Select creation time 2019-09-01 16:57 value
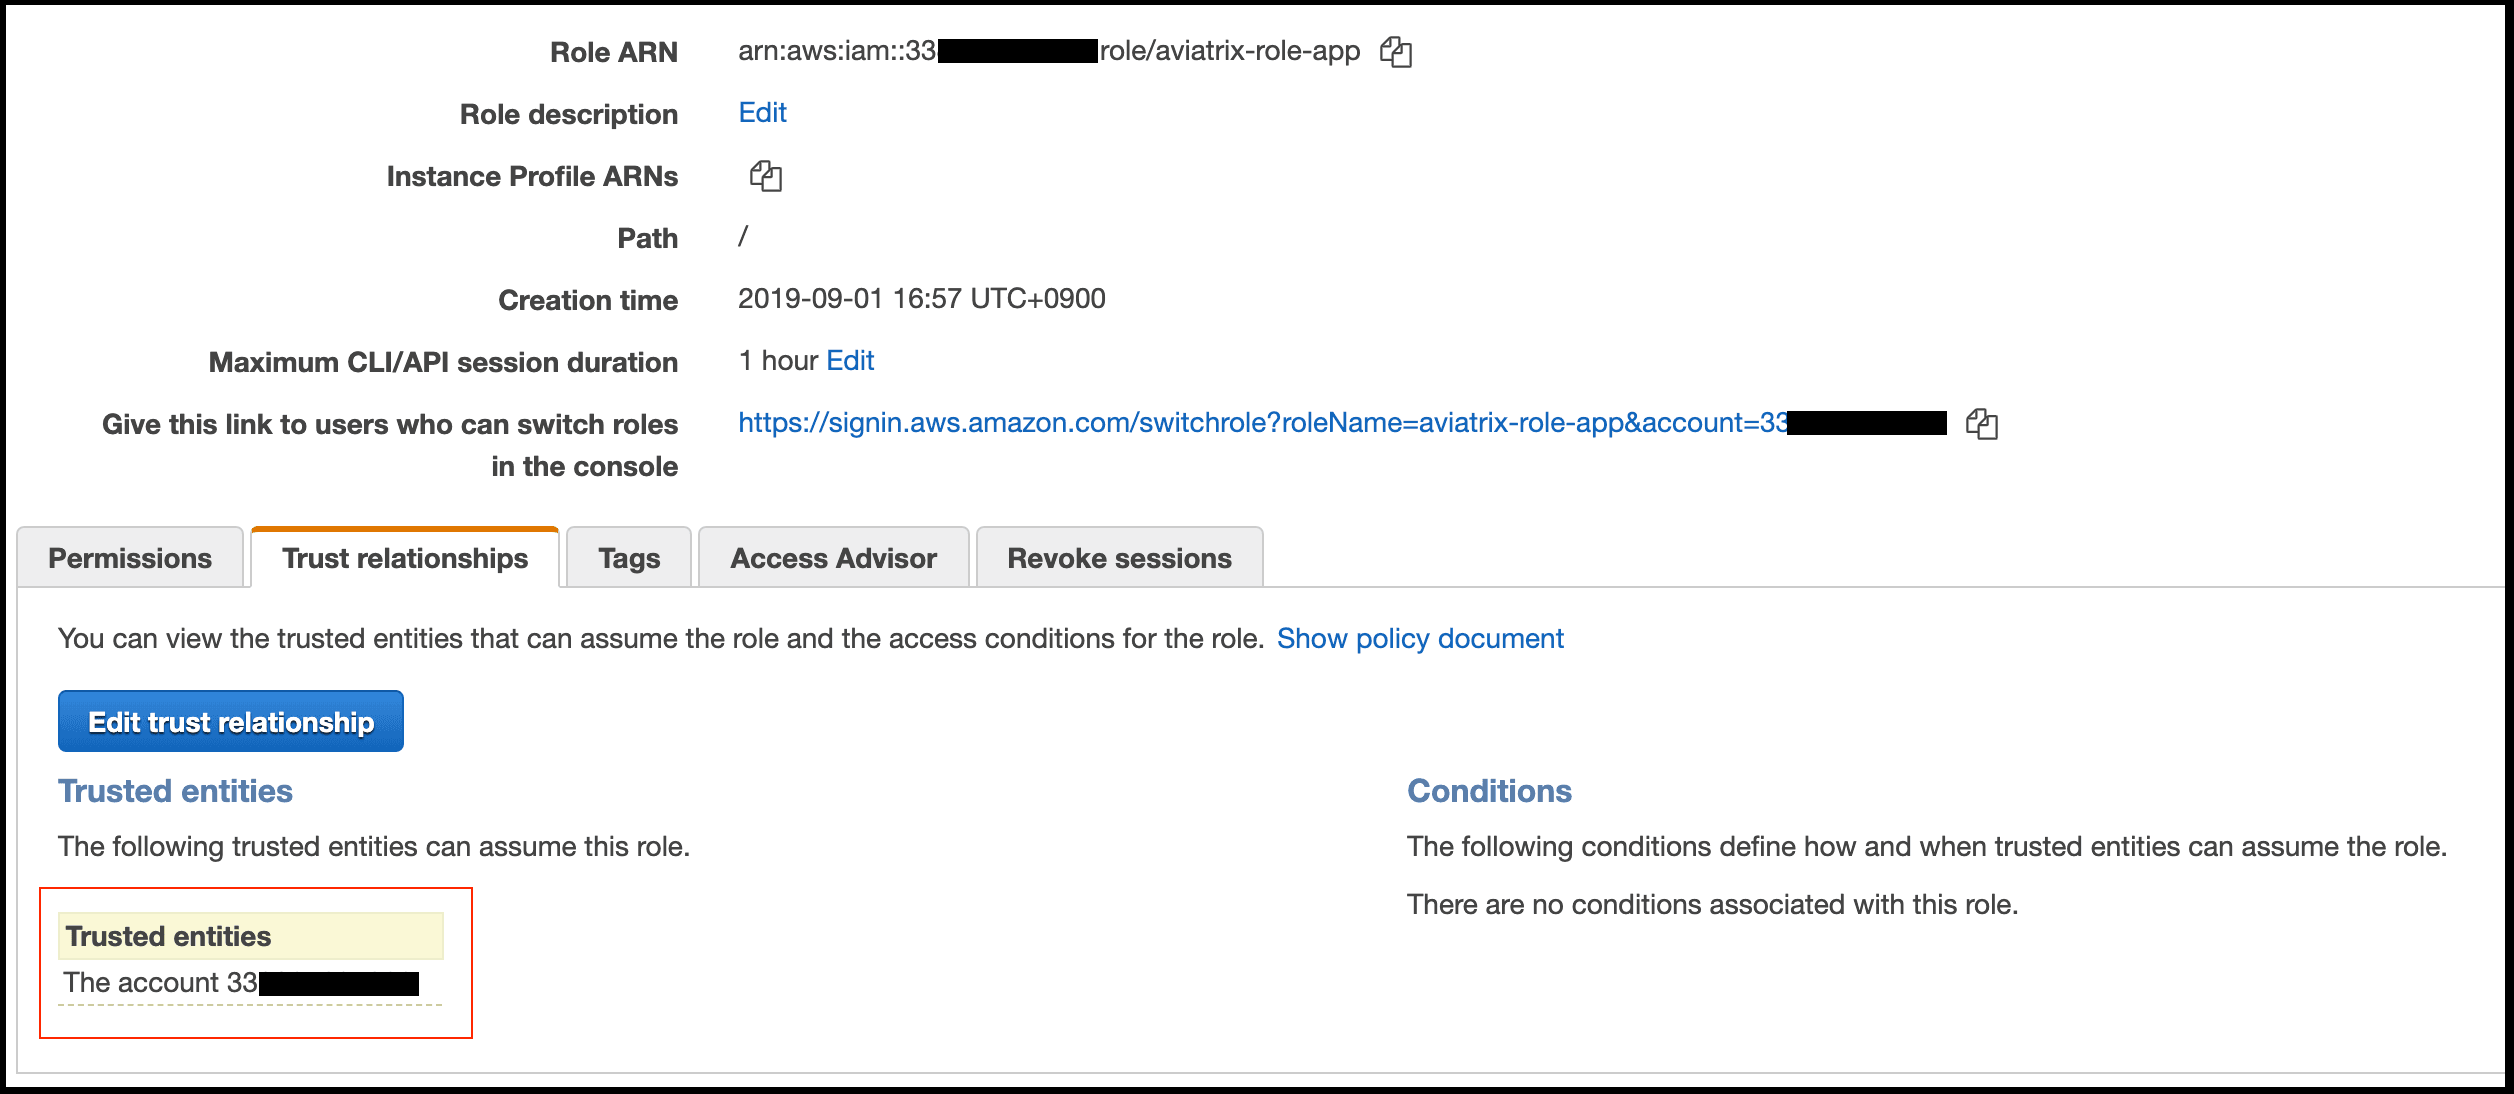 click(x=921, y=299)
